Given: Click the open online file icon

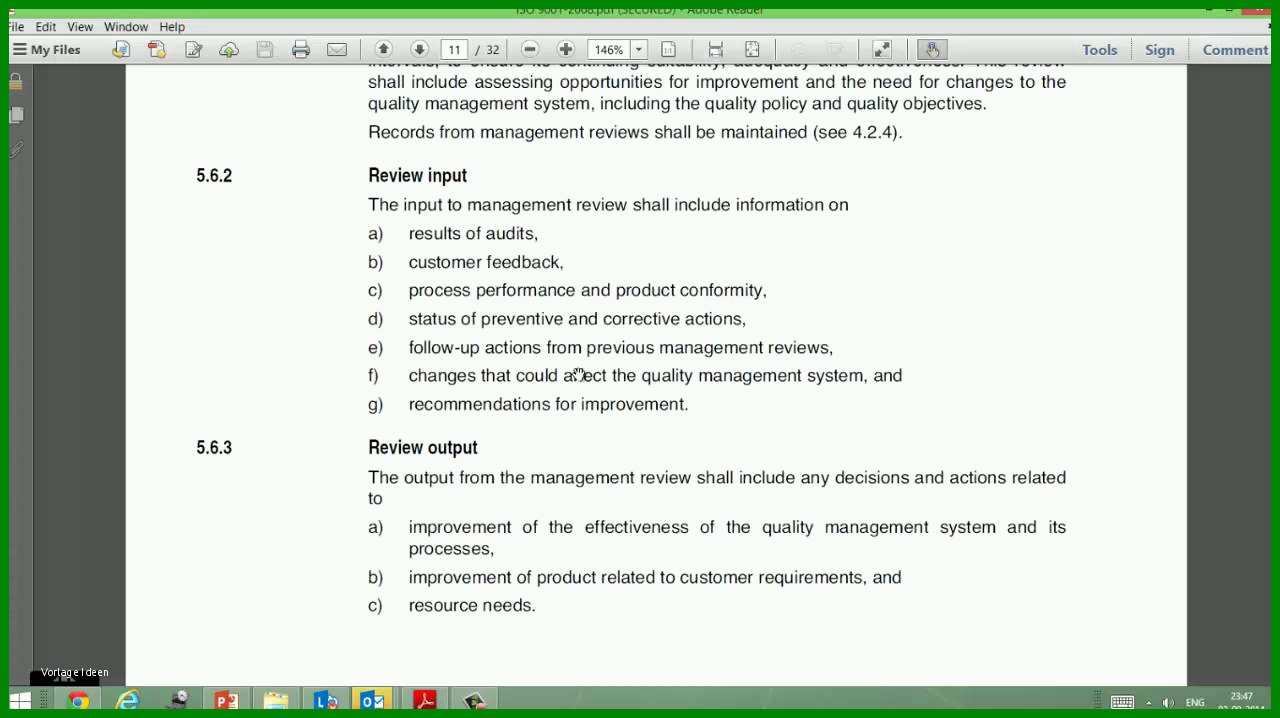Looking at the screenshot, I should pyautogui.click(x=121, y=49).
